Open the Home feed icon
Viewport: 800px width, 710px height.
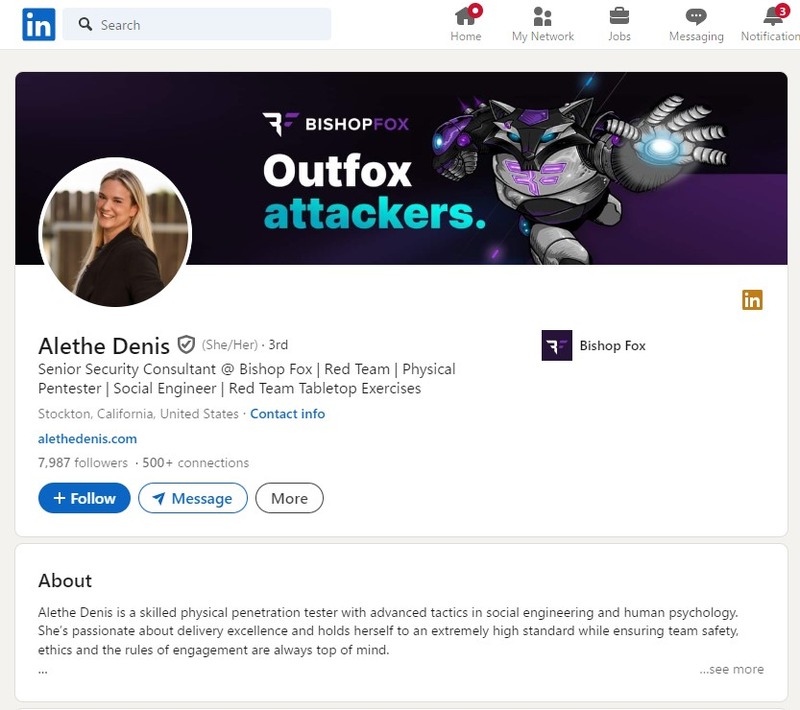tap(465, 17)
